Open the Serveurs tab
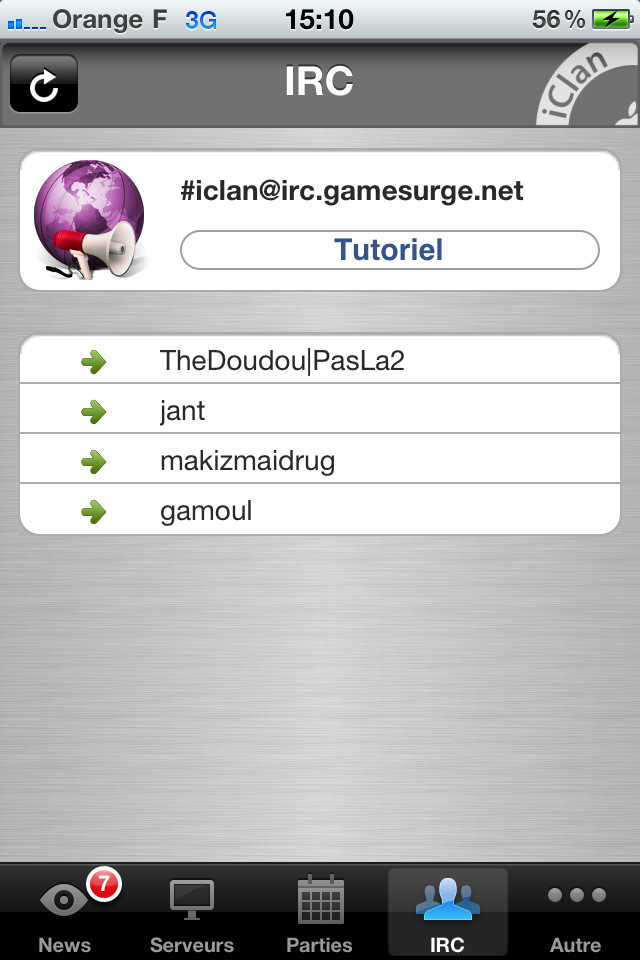This screenshot has width=640, height=960. 192,912
